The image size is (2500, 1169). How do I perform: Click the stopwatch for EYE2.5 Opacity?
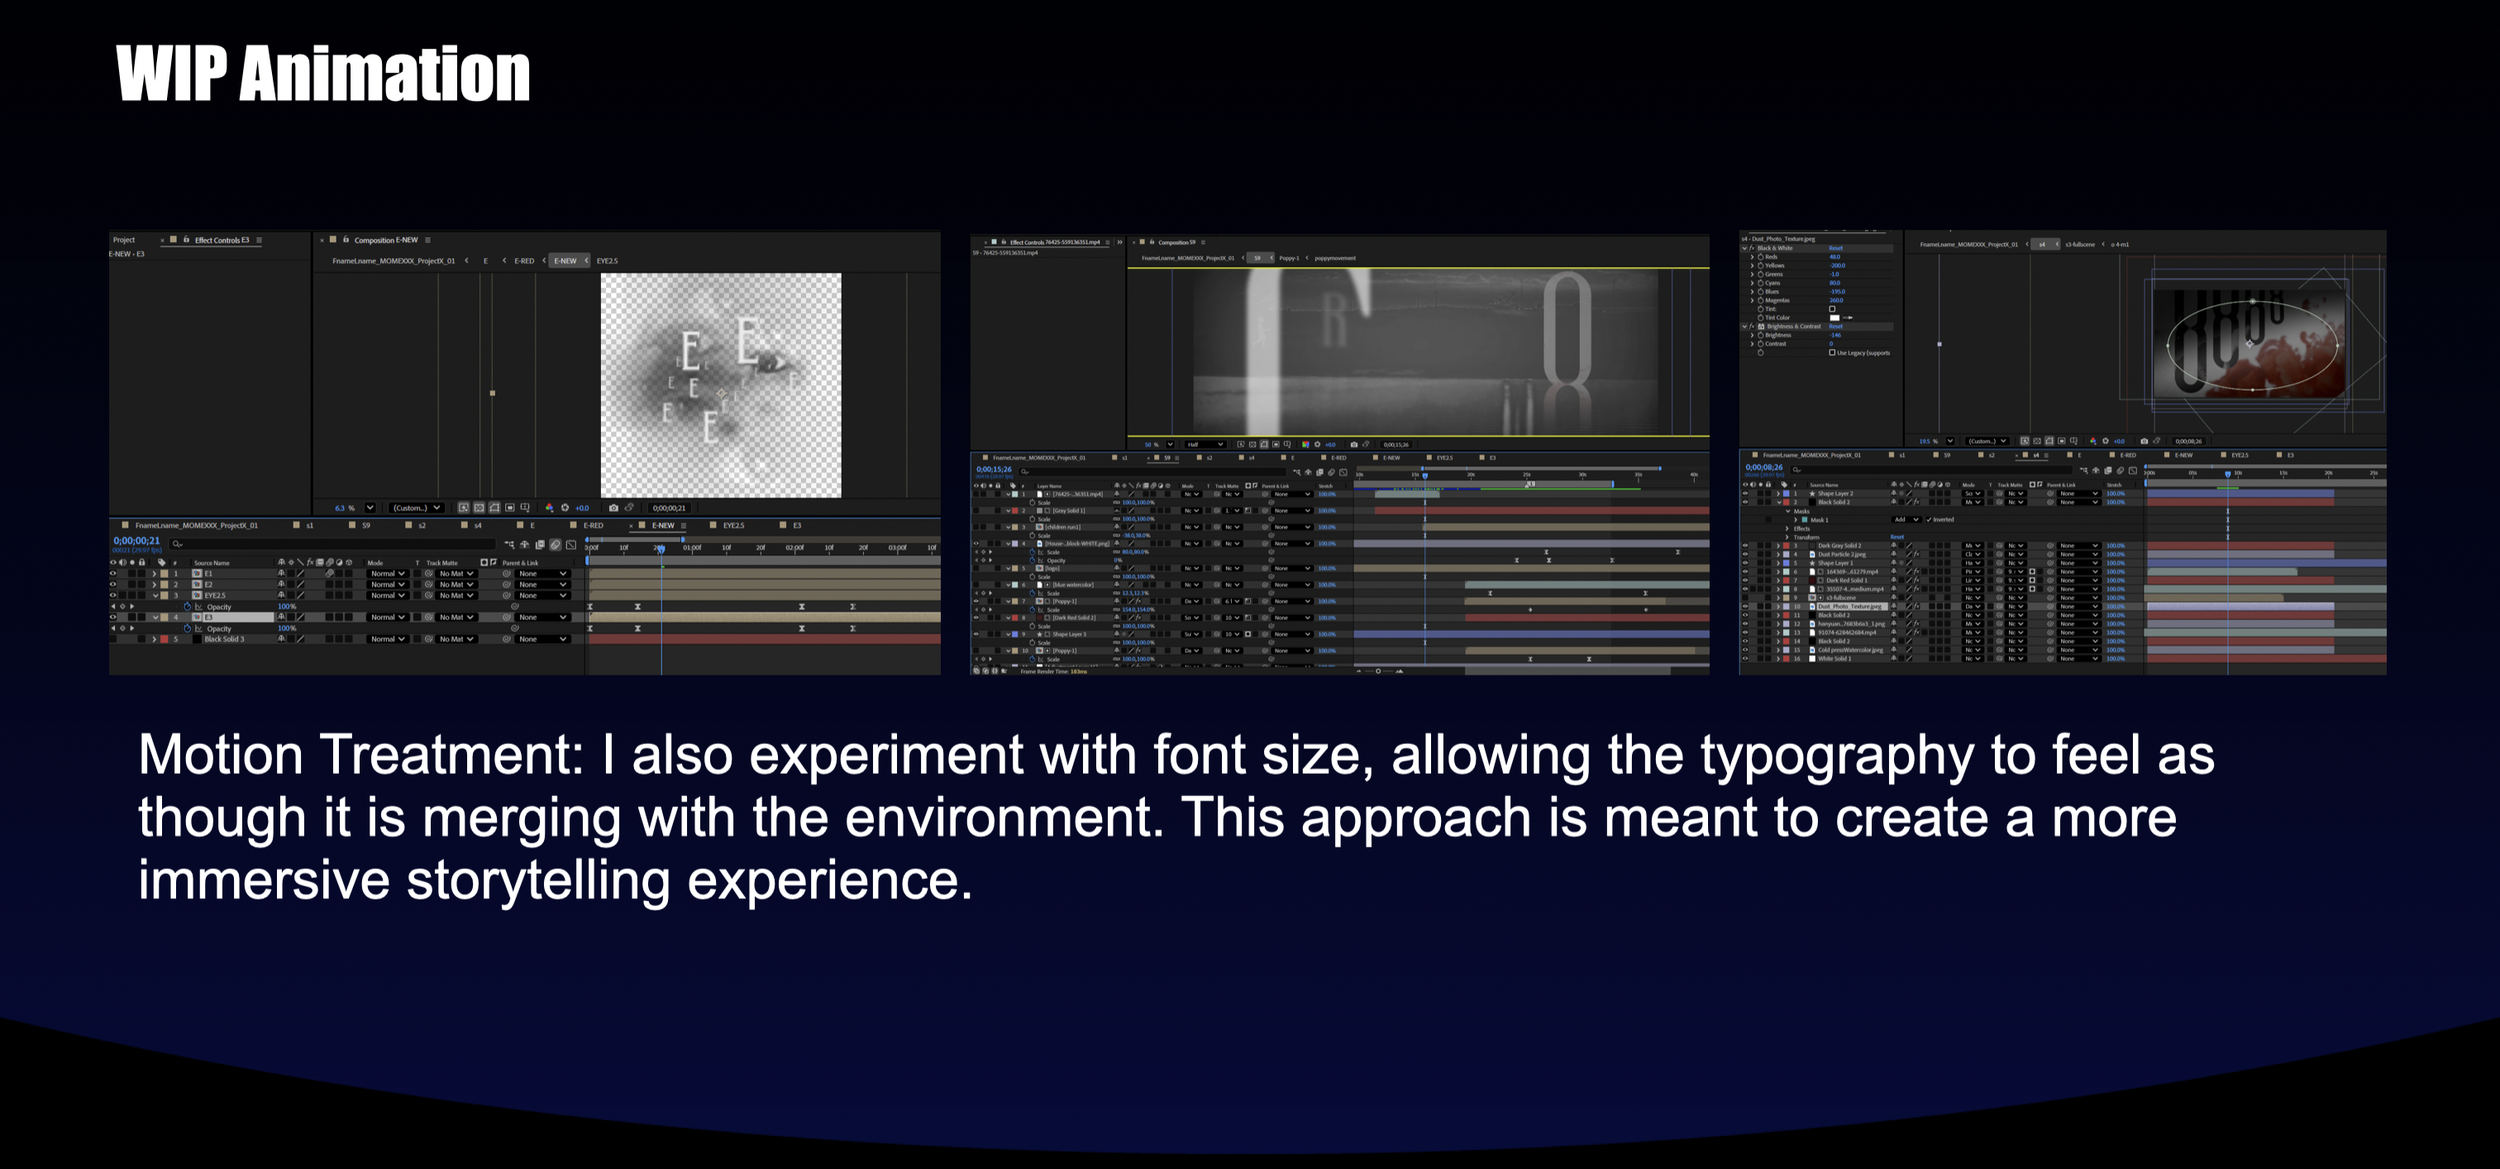[x=187, y=607]
